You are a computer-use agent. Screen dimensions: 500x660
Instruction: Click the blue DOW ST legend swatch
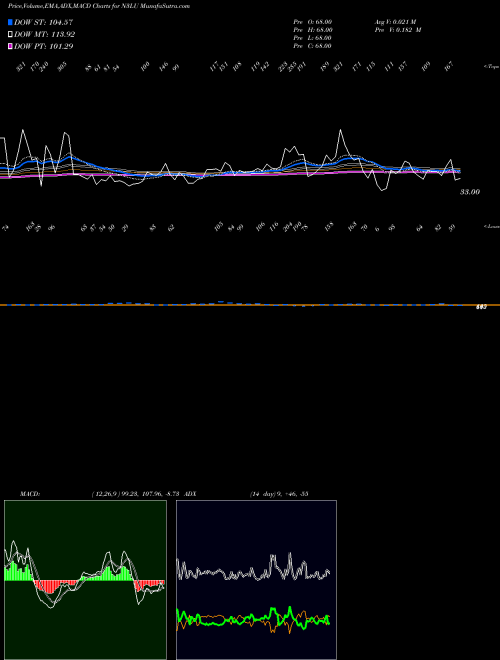coord(10,22)
